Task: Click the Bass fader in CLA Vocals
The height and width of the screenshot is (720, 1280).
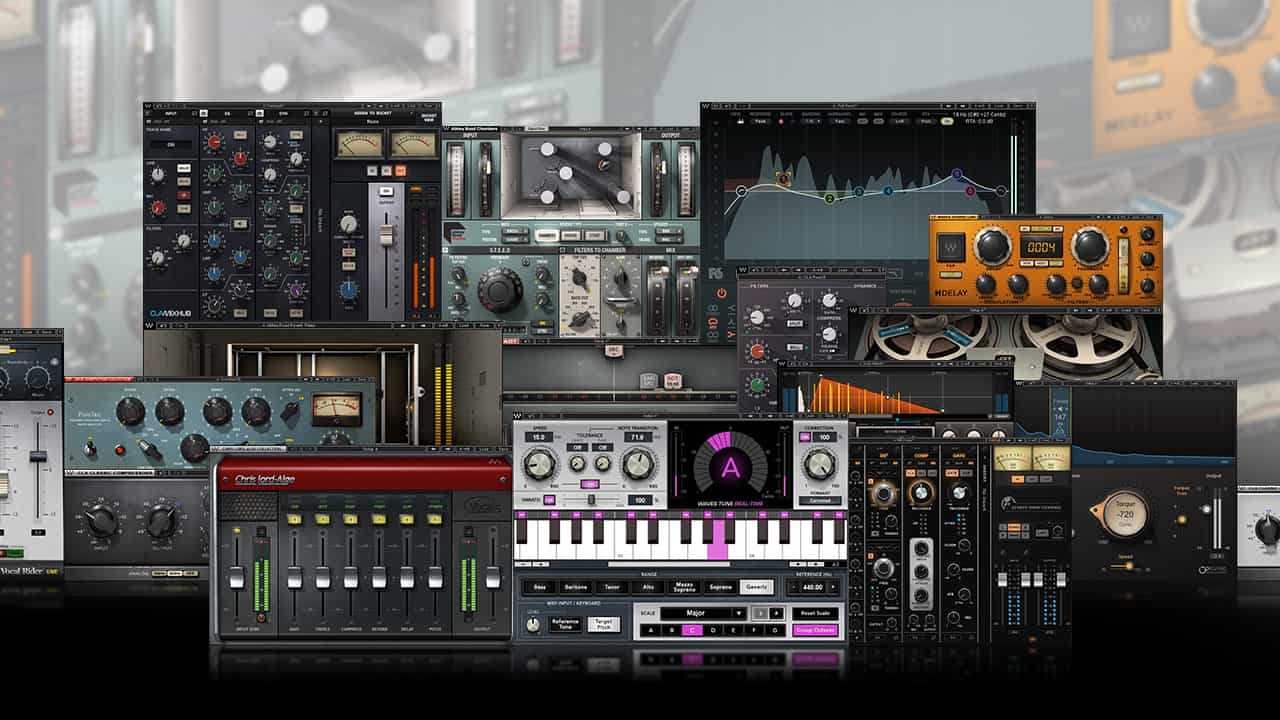Action: [295, 577]
